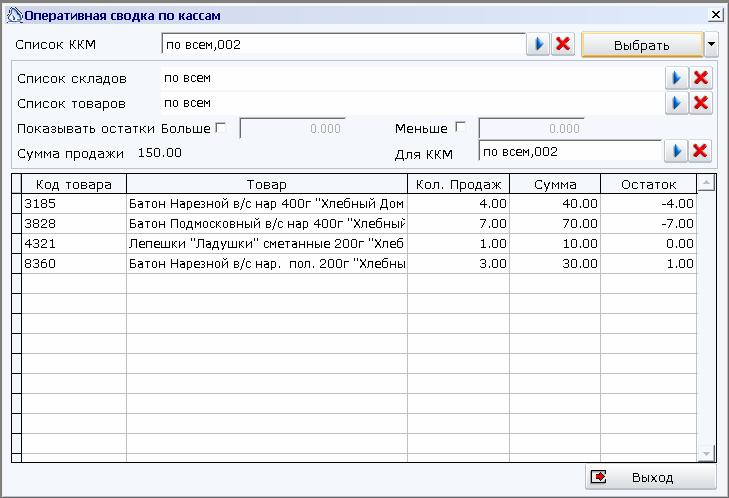Click the Товар column header

pos(266,184)
